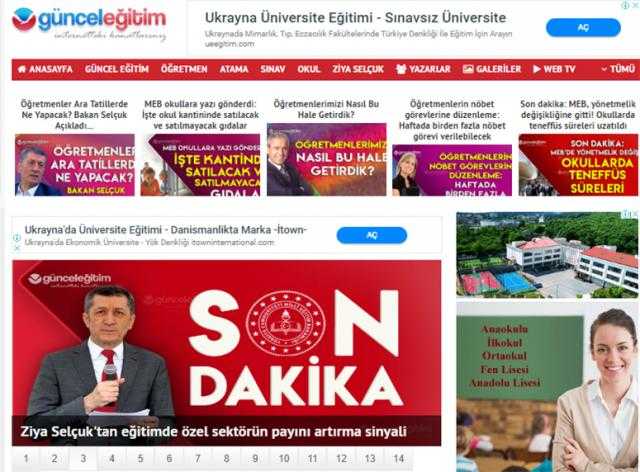
Task: Go to slide 7 in headline slider
Action: tap(198, 459)
